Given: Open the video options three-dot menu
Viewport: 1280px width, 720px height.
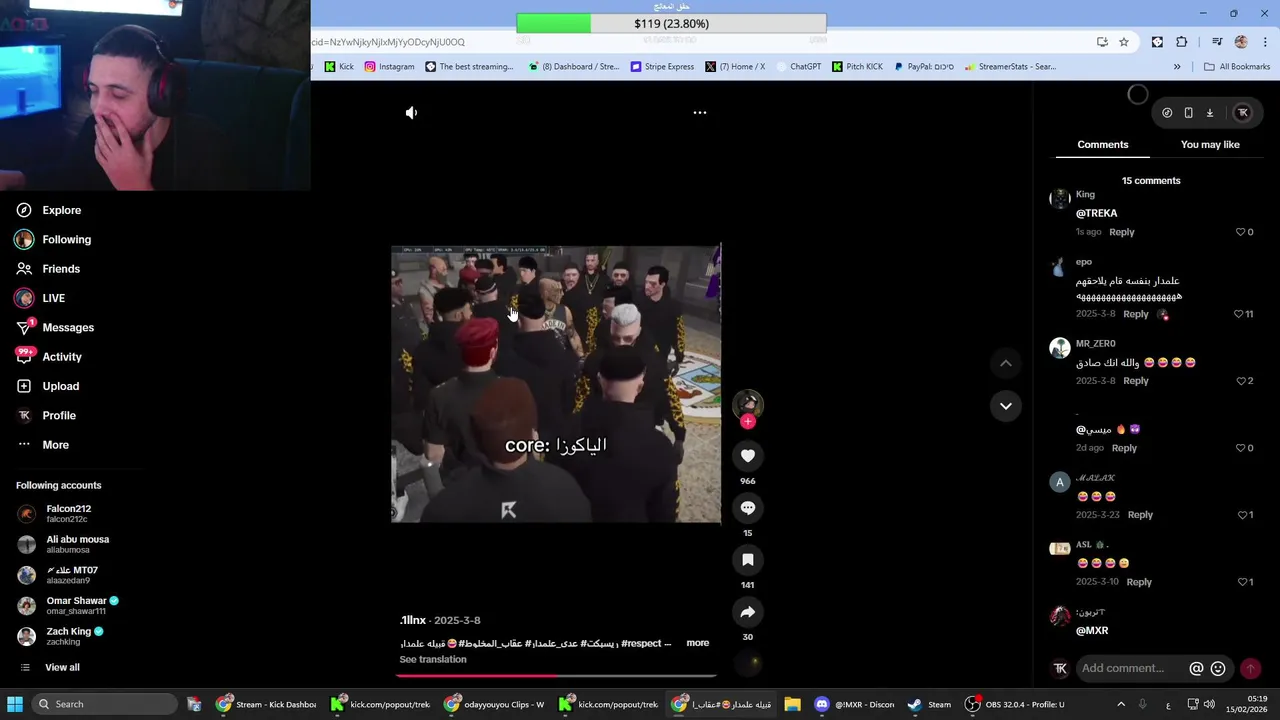Looking at the screenshot, I should tap(700, 113).
